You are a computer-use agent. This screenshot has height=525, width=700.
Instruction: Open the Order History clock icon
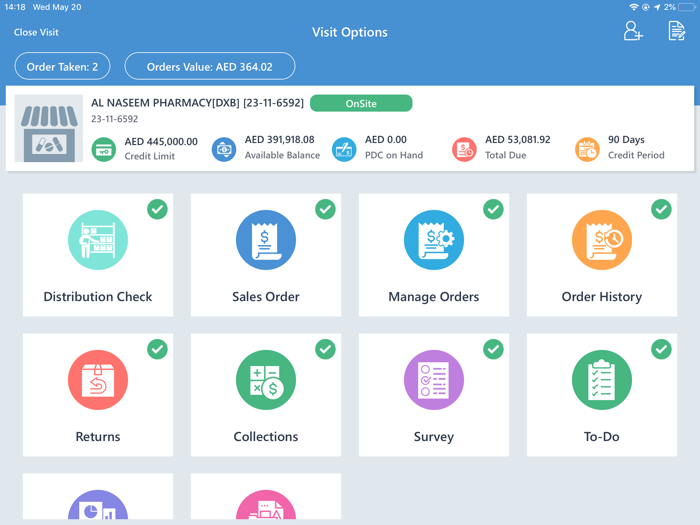pyautogui.click(x=602, y=240)
